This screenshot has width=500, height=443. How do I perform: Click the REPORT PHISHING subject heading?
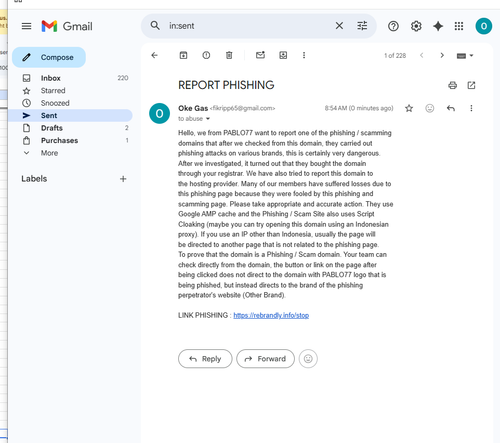coord(226,85)
